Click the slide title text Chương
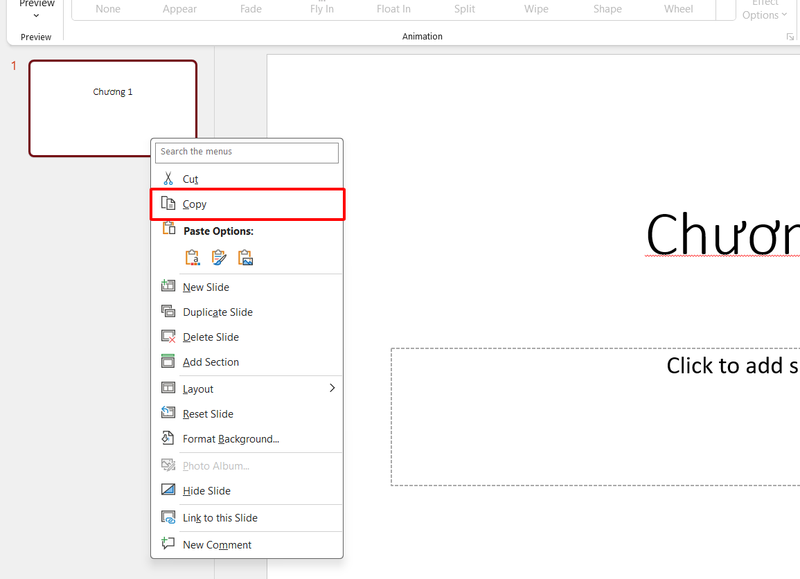Viewport: 800px width, 579px height. point(722,234)
